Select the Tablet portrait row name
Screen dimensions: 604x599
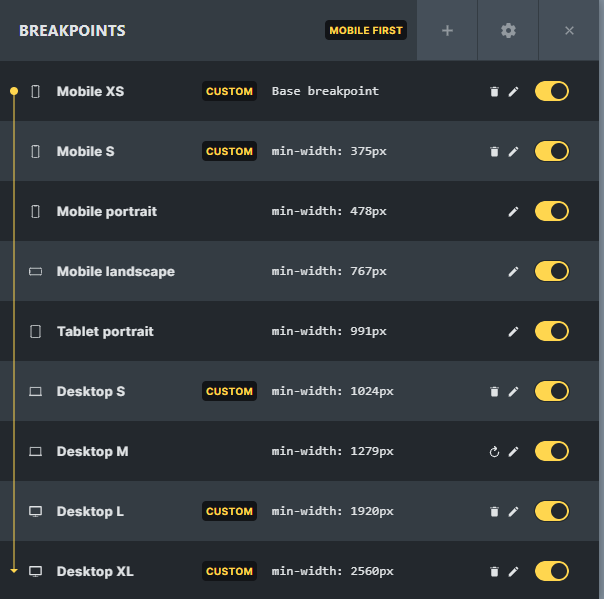pyautogui.click(x=105, y=332)
